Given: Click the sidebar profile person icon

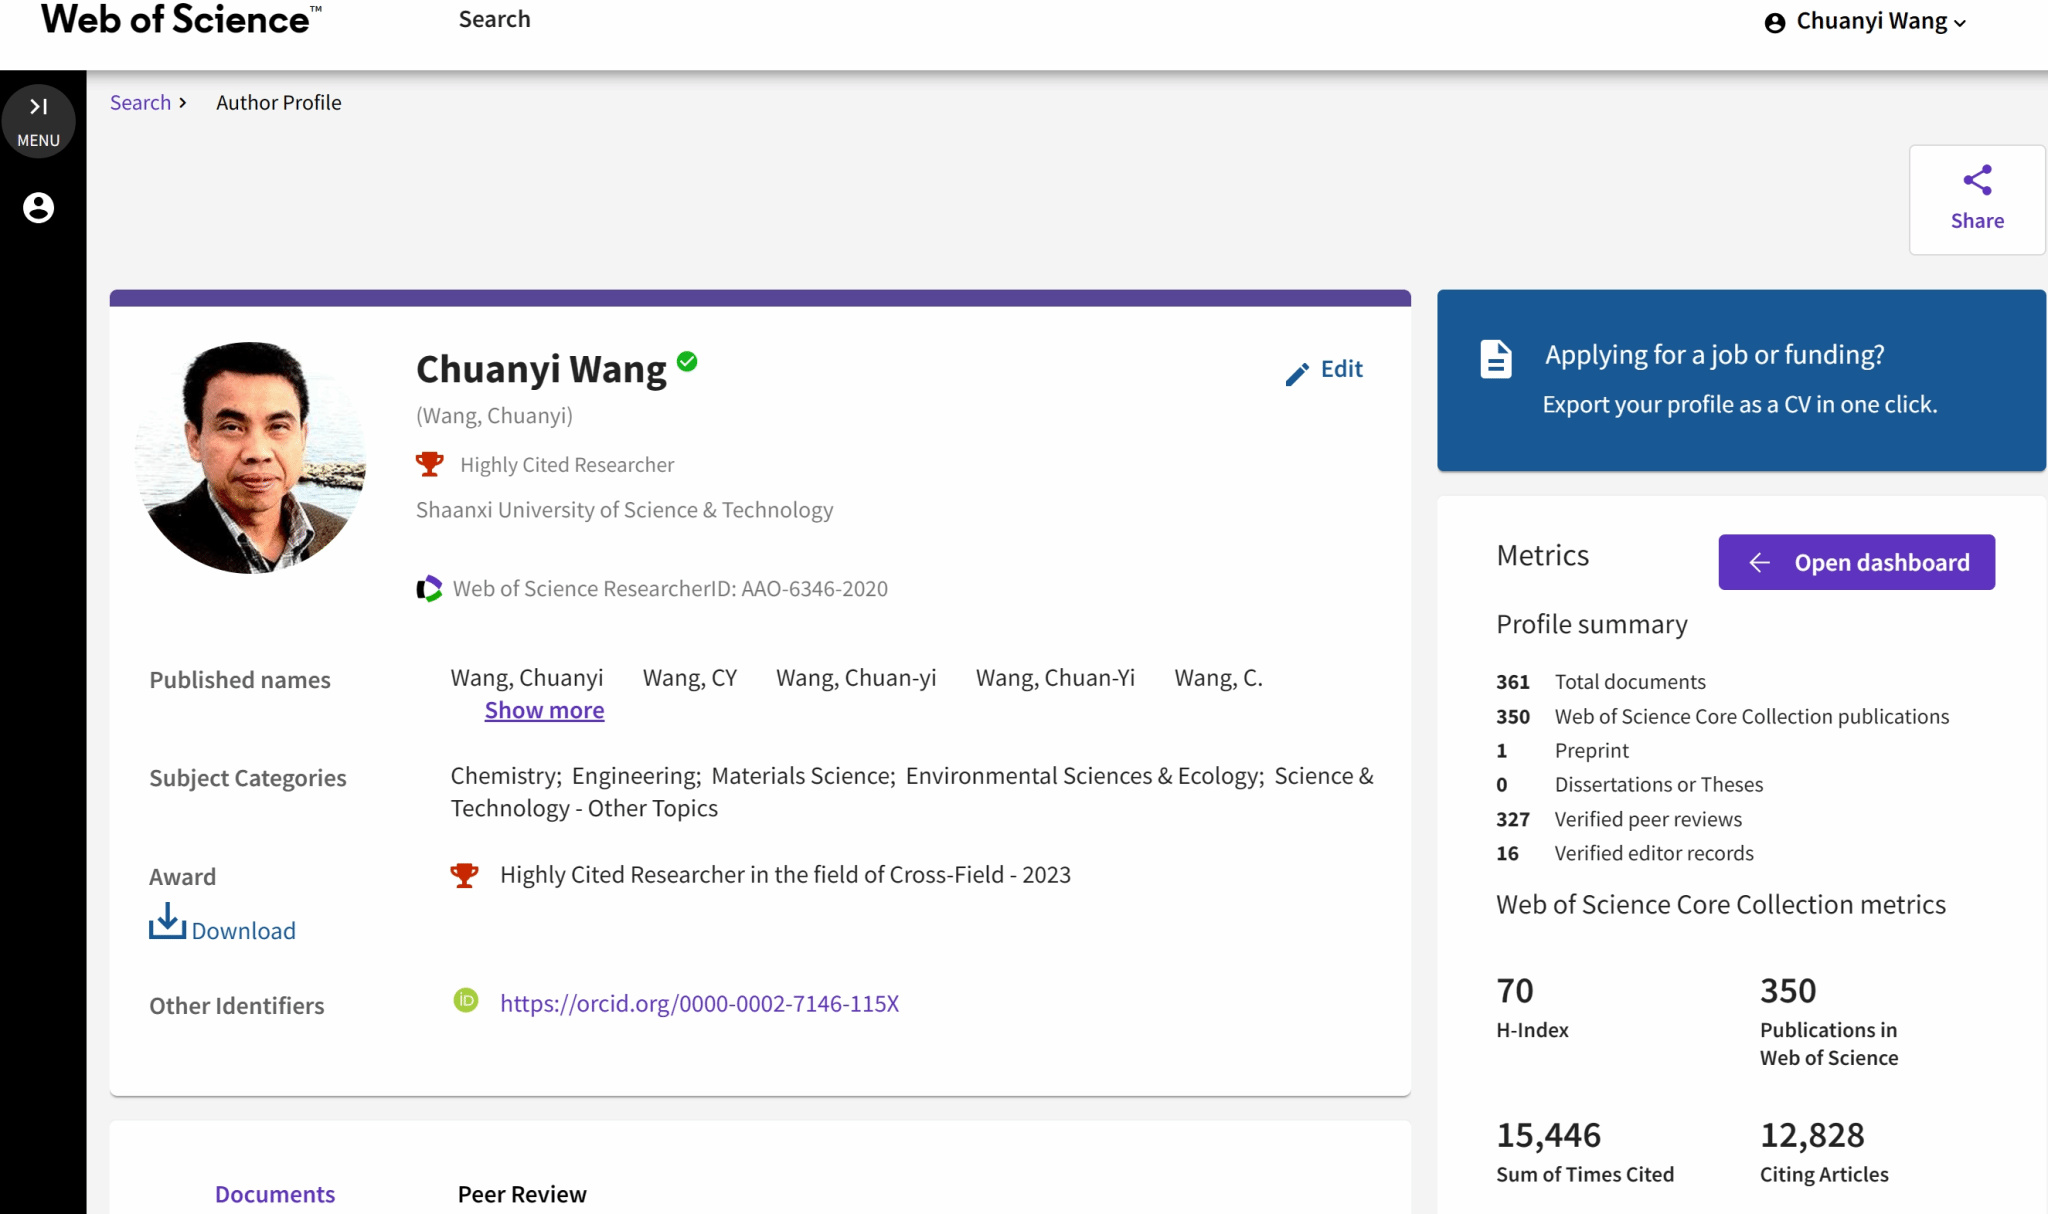Looking at the screenshot, I should pyautogui.click(x=38, y=207).
